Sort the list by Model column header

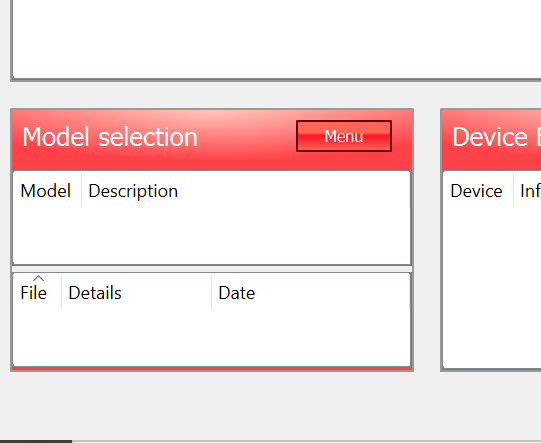(x=47, y=190)
